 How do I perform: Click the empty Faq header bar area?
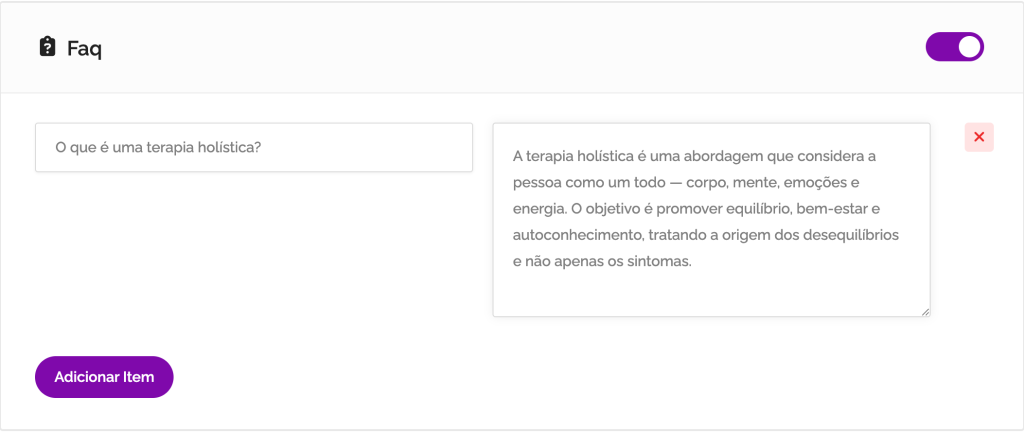pyautogui.click(x=500, y=47)
